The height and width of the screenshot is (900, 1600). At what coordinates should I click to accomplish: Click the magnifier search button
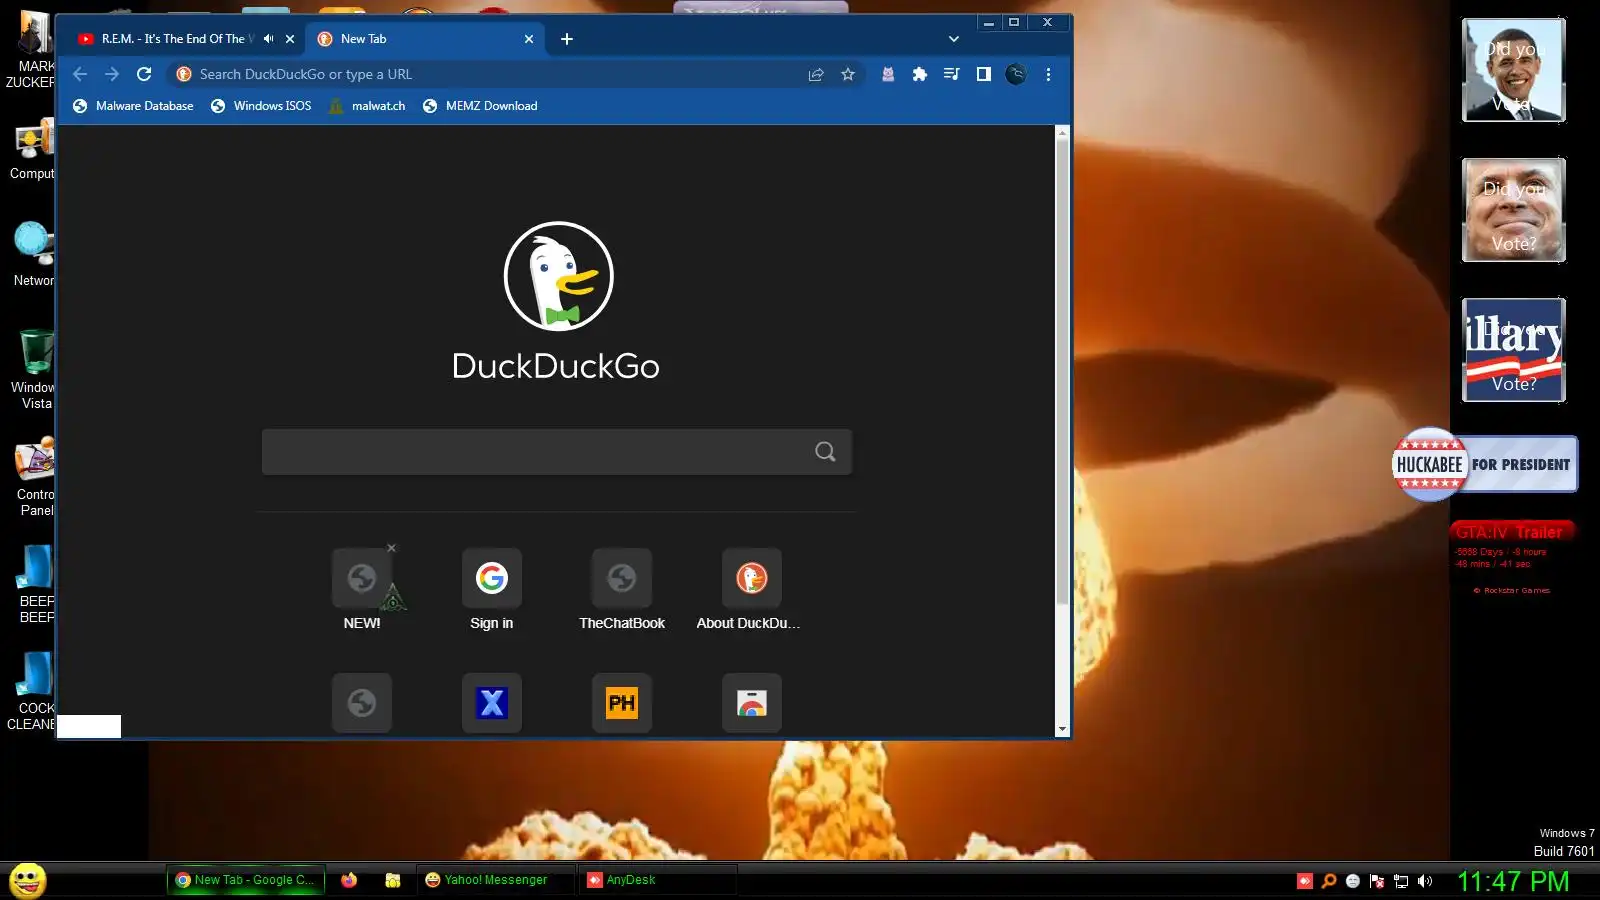tap(825, 452)
